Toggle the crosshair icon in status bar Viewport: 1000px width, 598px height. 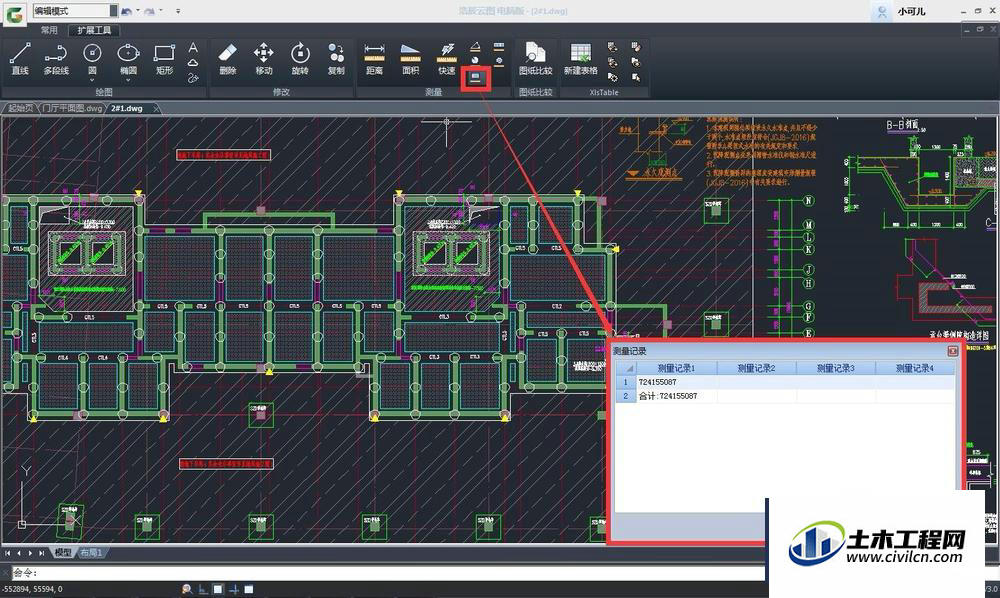click(233, 589)
